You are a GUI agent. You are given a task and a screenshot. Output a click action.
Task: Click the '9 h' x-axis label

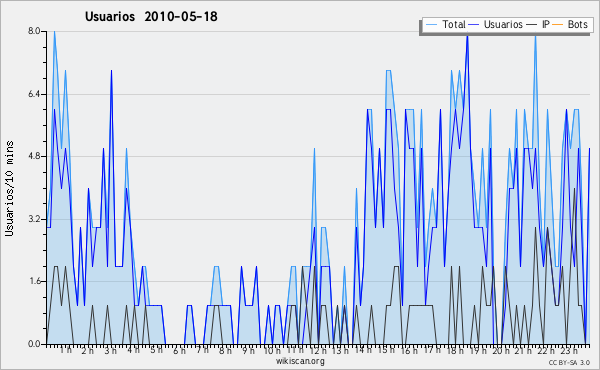248,351
